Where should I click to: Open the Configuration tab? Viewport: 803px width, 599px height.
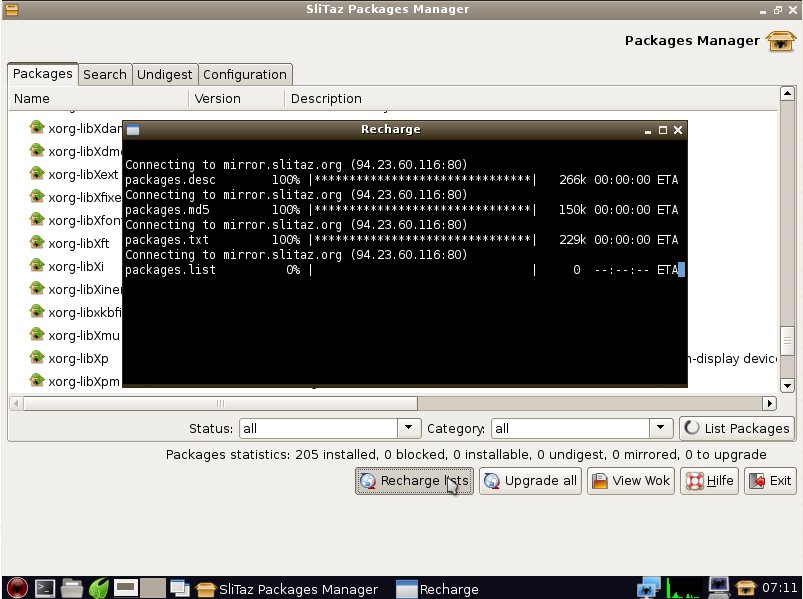click(x=245, y=75)
